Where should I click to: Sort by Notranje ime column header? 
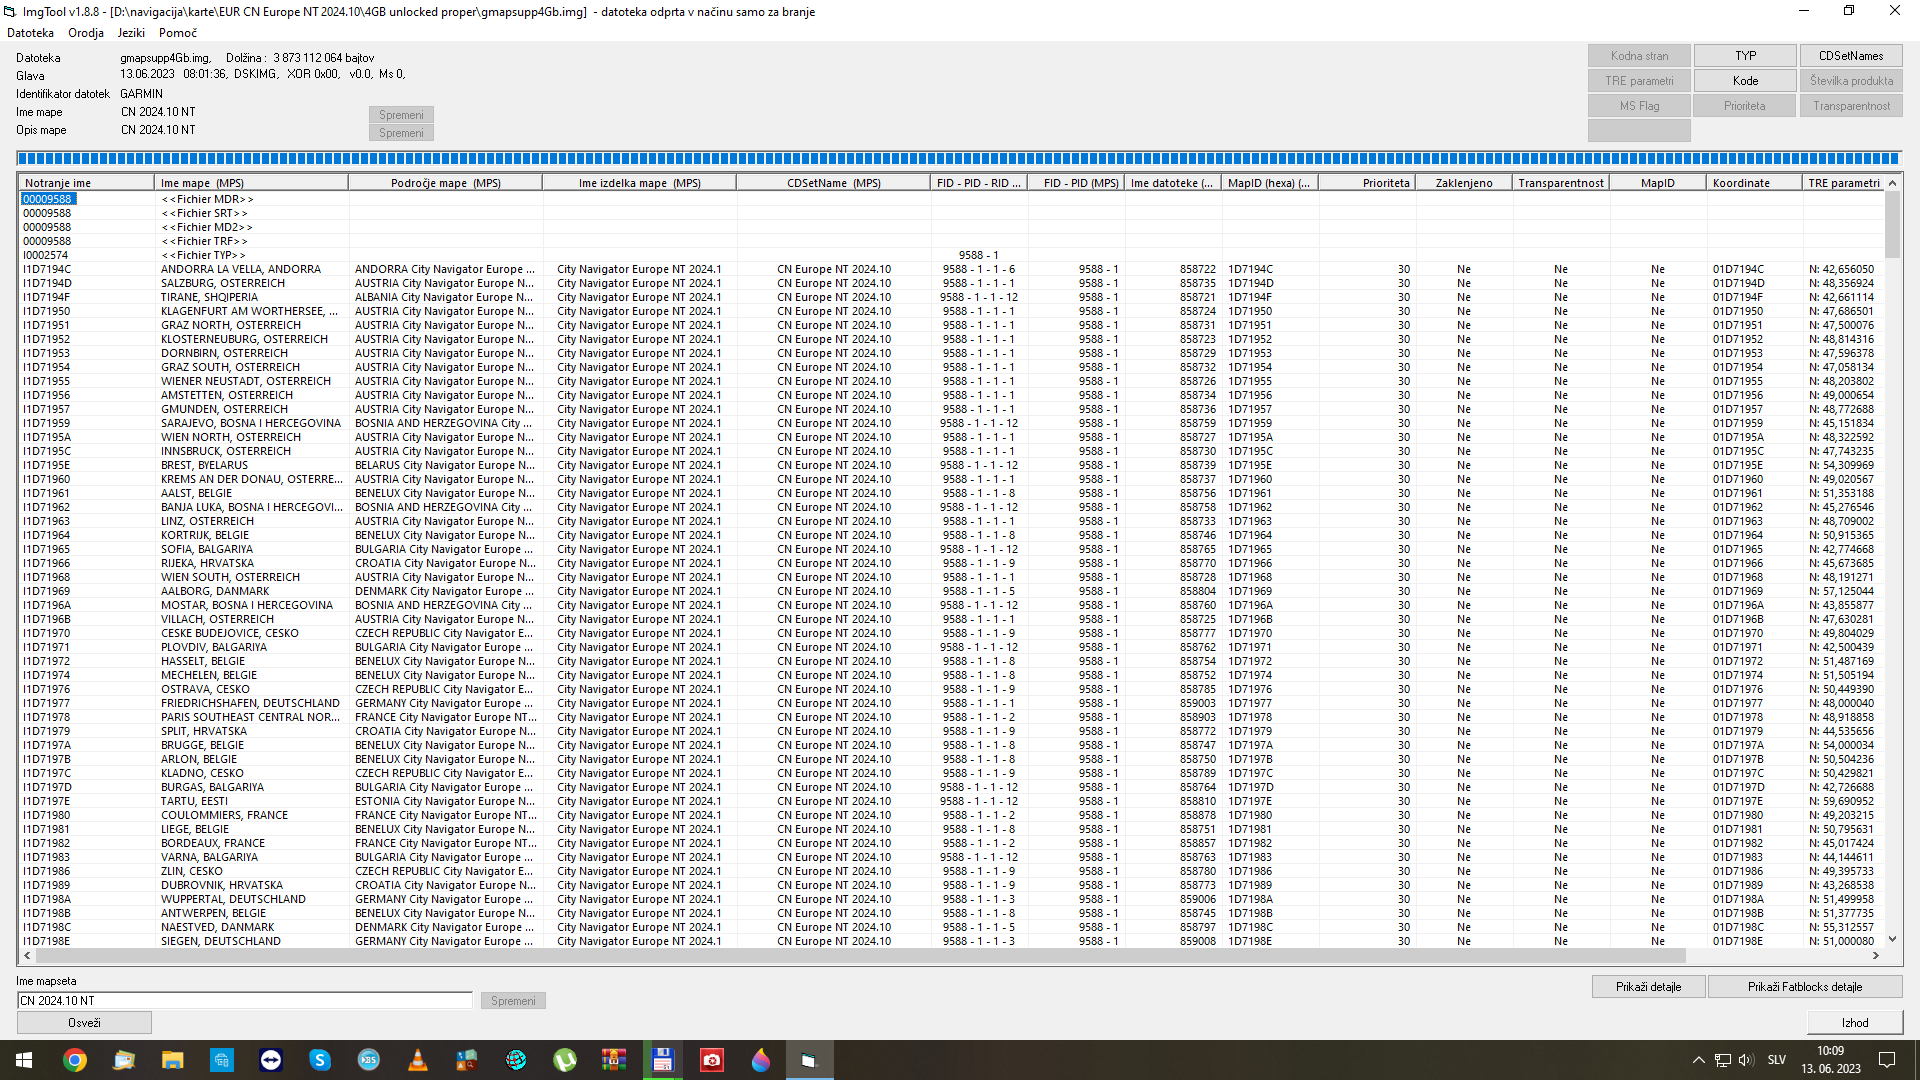pos(86,183)
